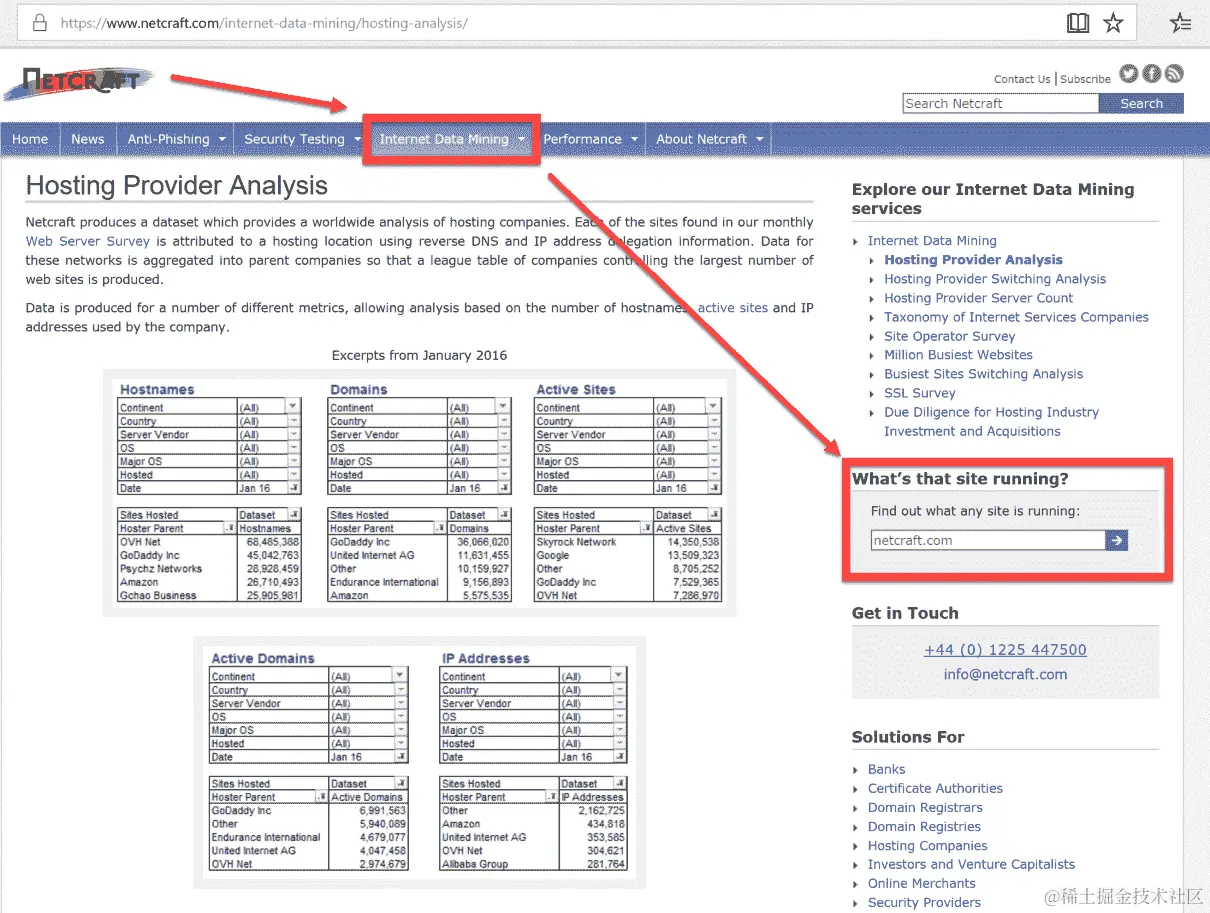
Task: Click the Hostnames excerpt table image
Action: coord(209,492)
